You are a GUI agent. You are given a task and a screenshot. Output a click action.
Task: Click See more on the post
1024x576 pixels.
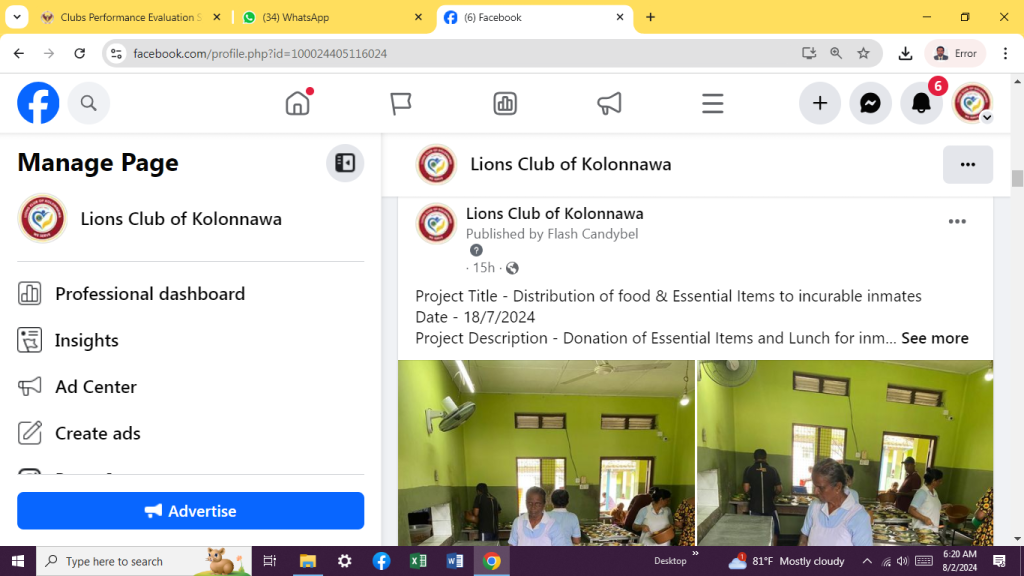tap(935, 338)
